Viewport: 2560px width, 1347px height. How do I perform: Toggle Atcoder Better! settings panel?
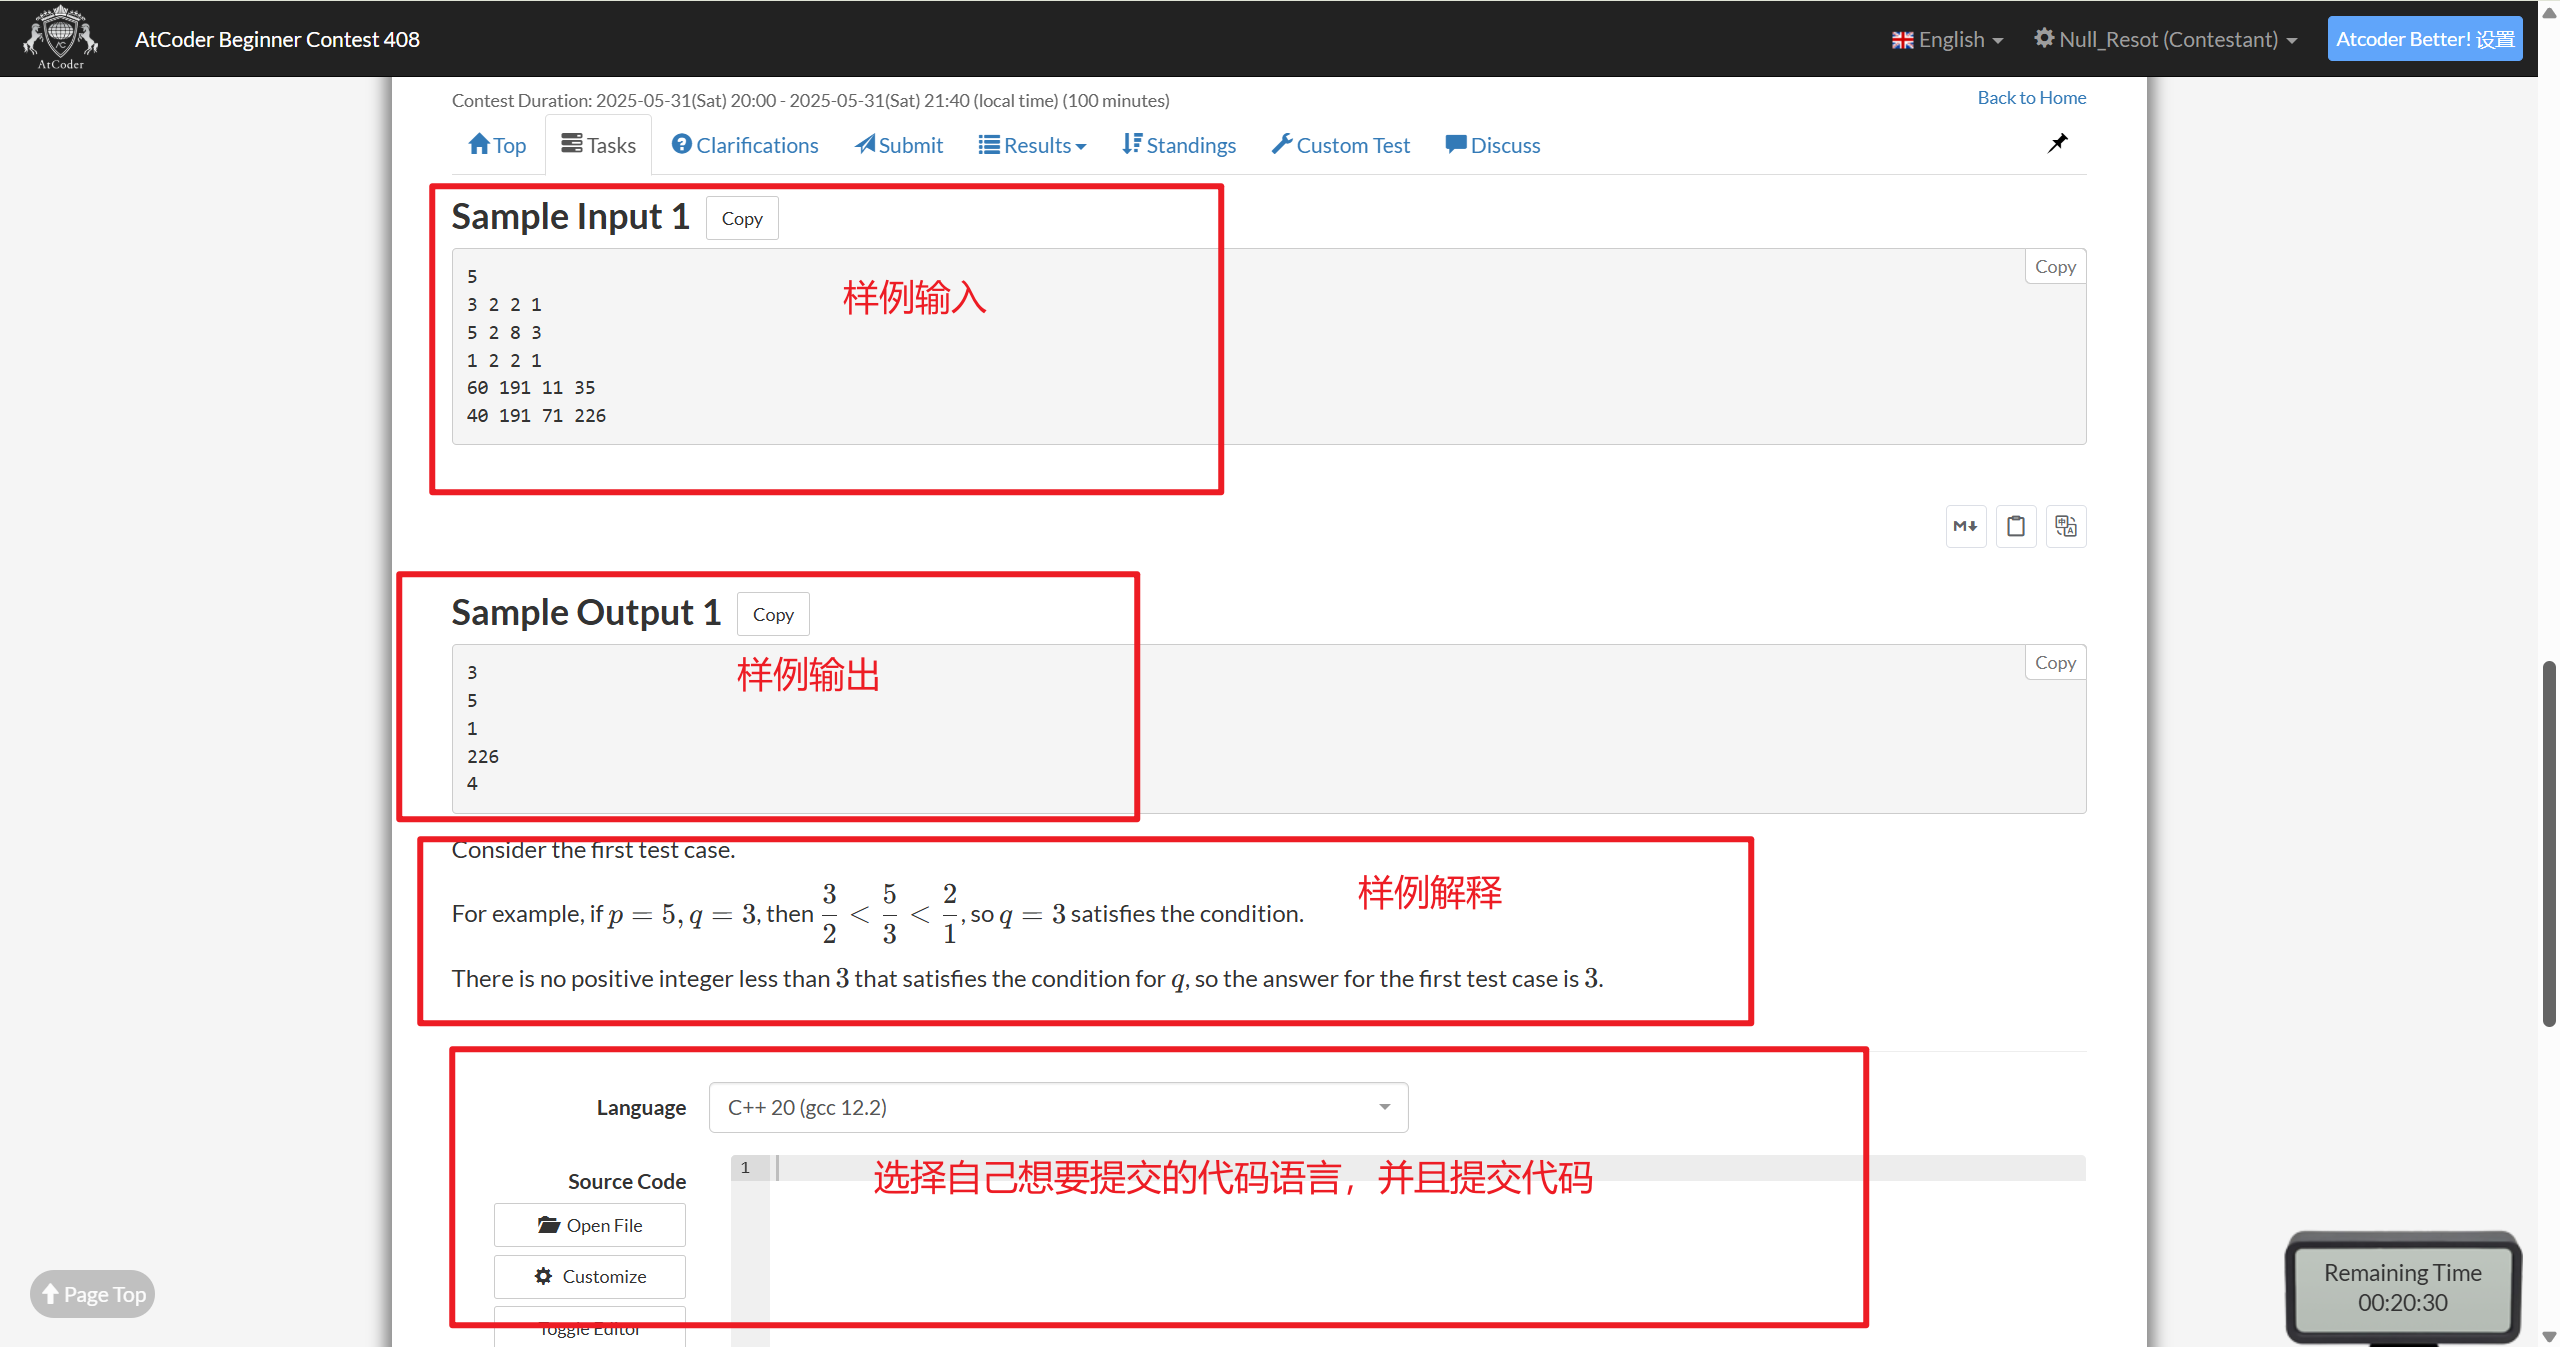coord(2425,38)
